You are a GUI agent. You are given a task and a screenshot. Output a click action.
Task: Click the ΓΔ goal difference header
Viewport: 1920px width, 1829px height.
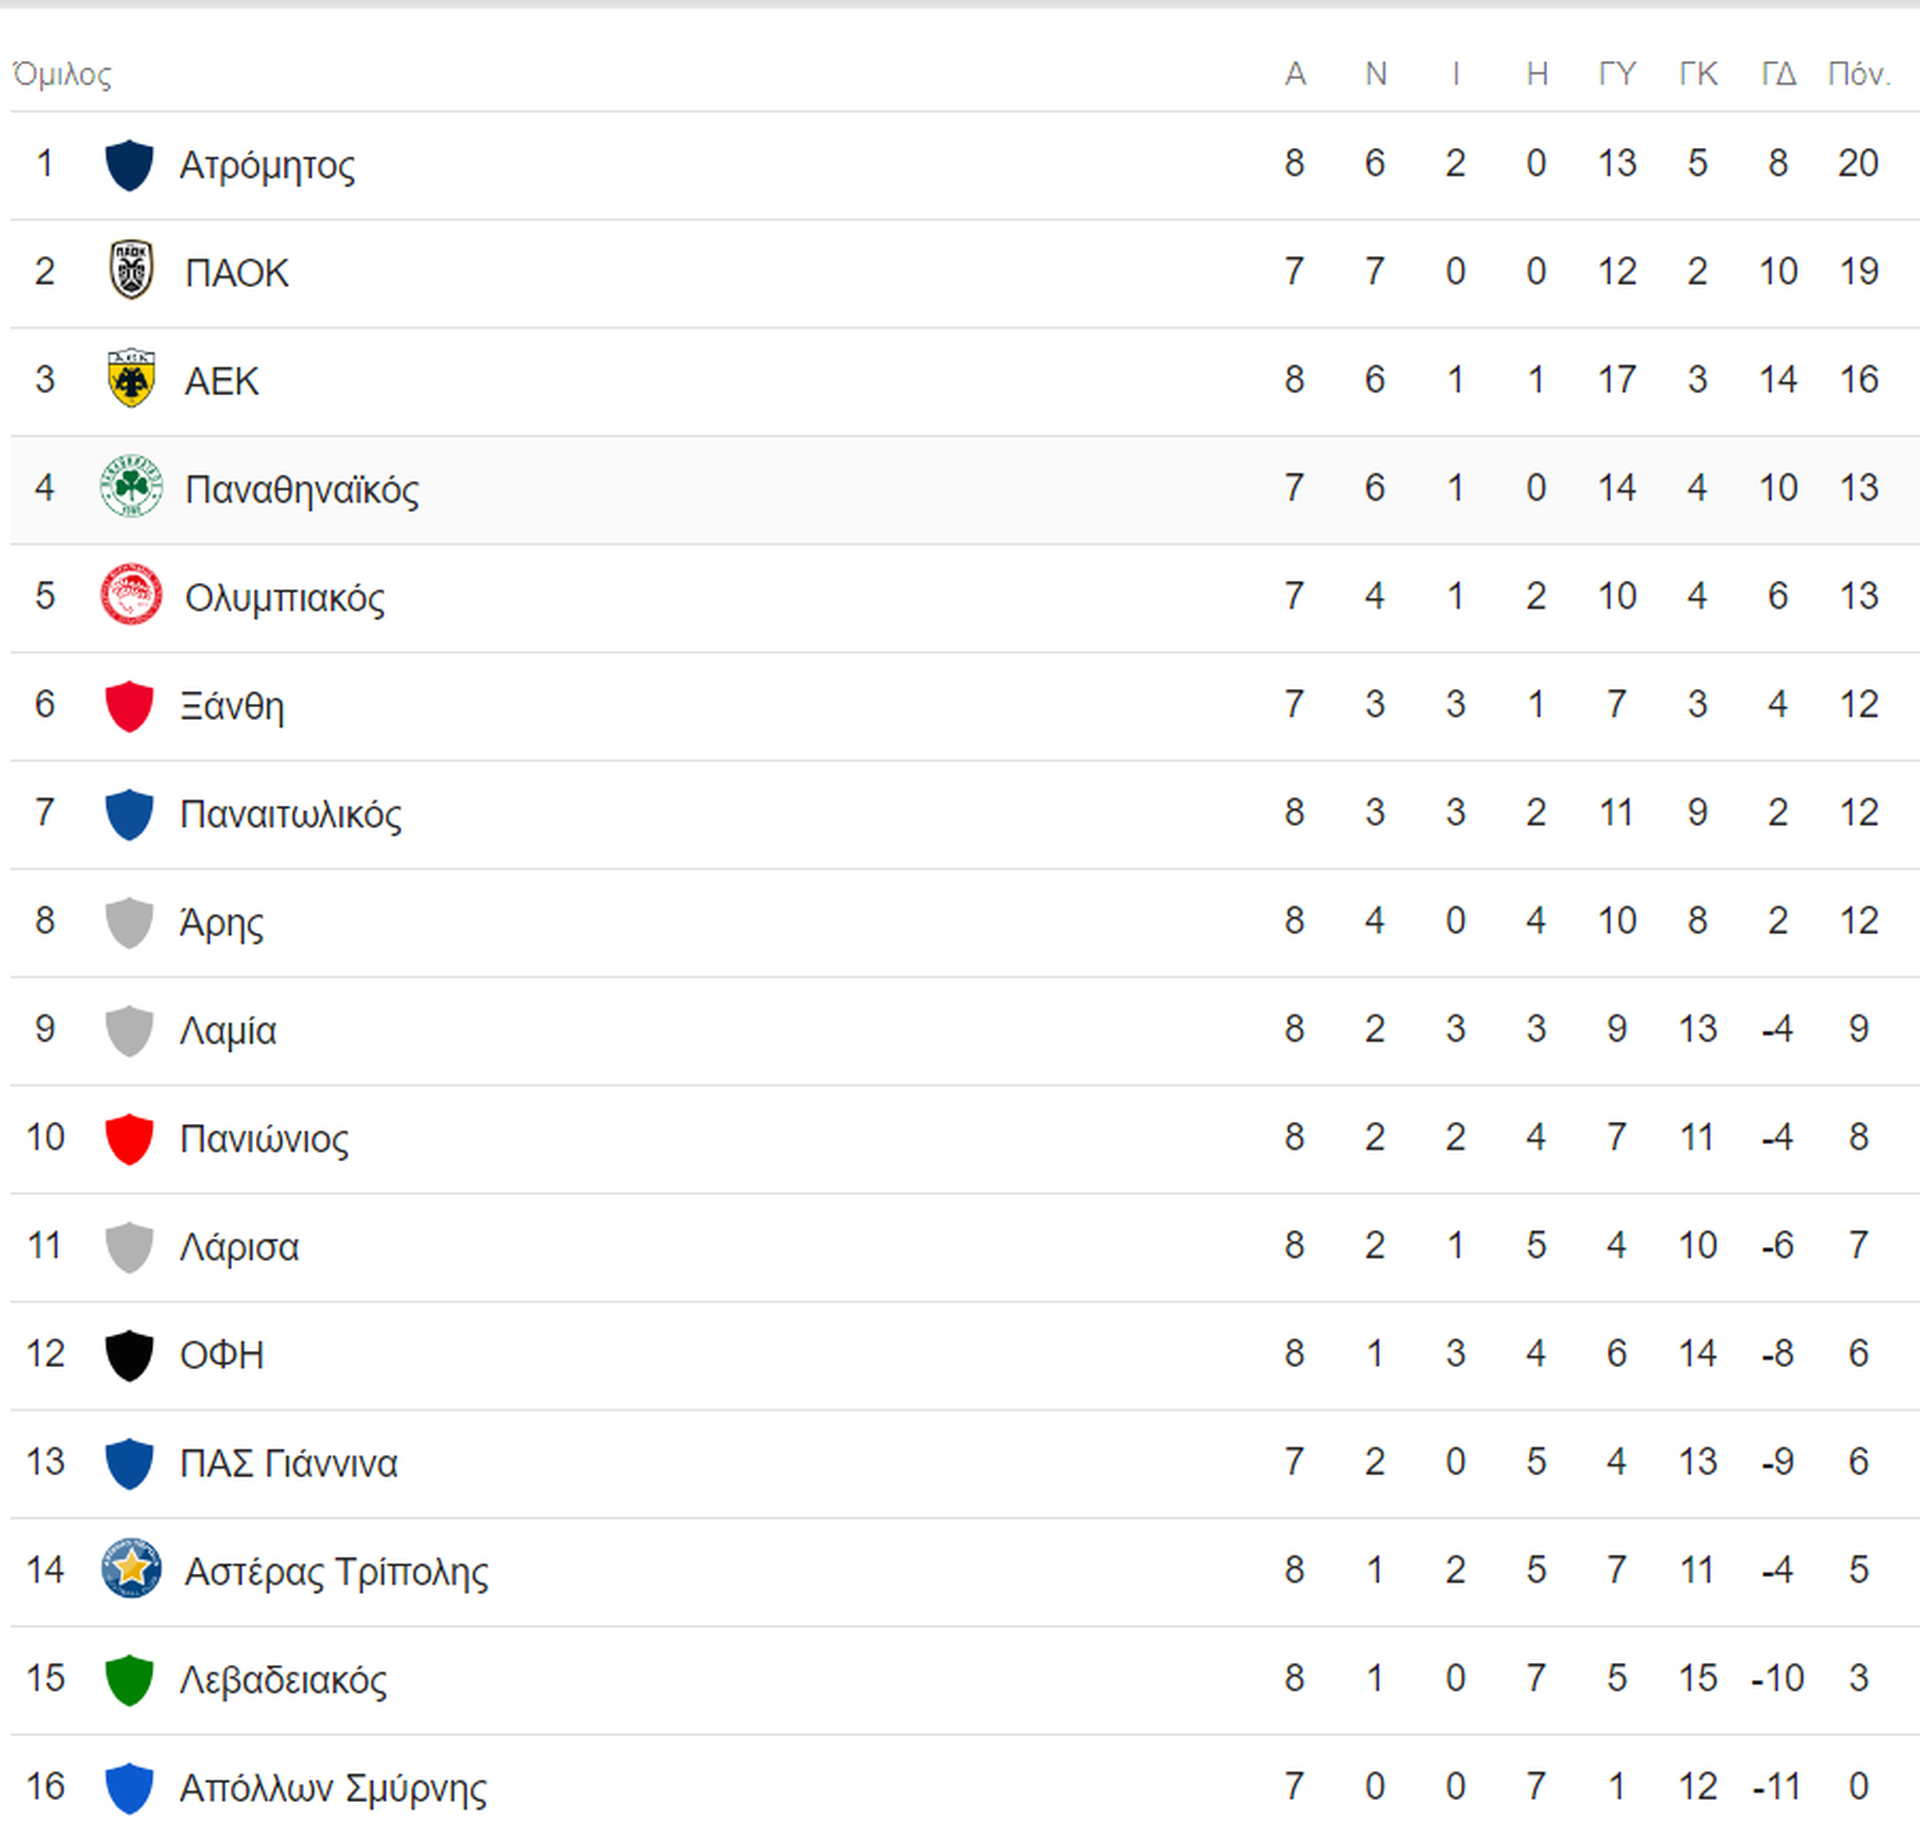(1778, 74)
